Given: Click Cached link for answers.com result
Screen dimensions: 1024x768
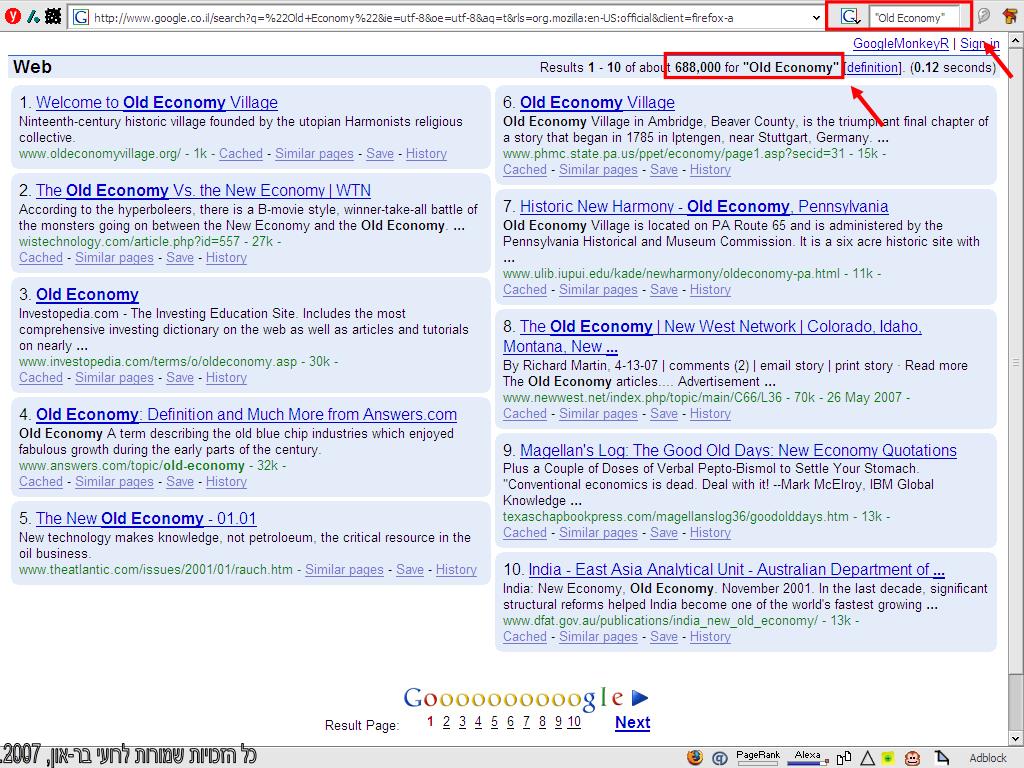Looking at the screenshot, I should coord(40,481).
